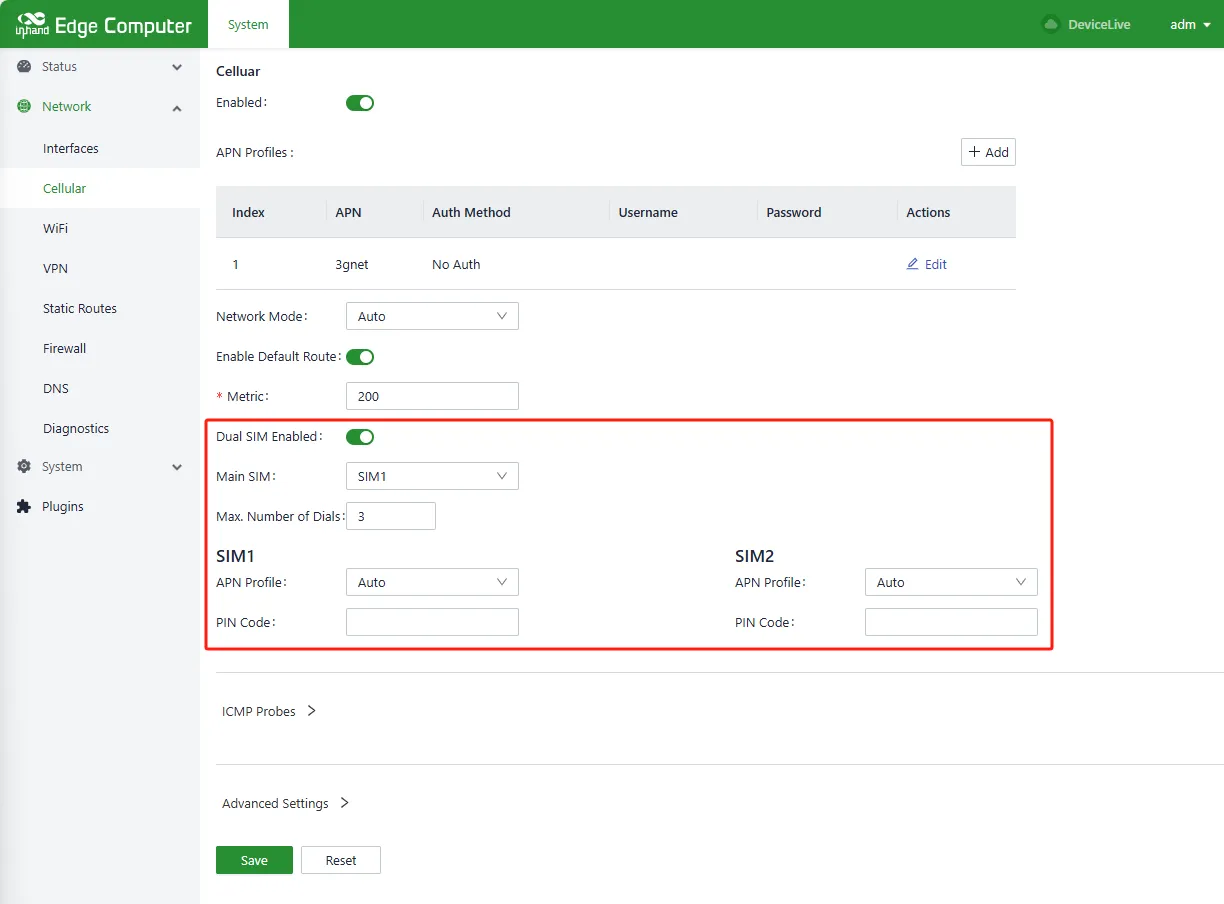Click the Edit link for 3gnet profile
Image resolution: width=1224 pixels, height=904 pixels.
coord(927,264)
